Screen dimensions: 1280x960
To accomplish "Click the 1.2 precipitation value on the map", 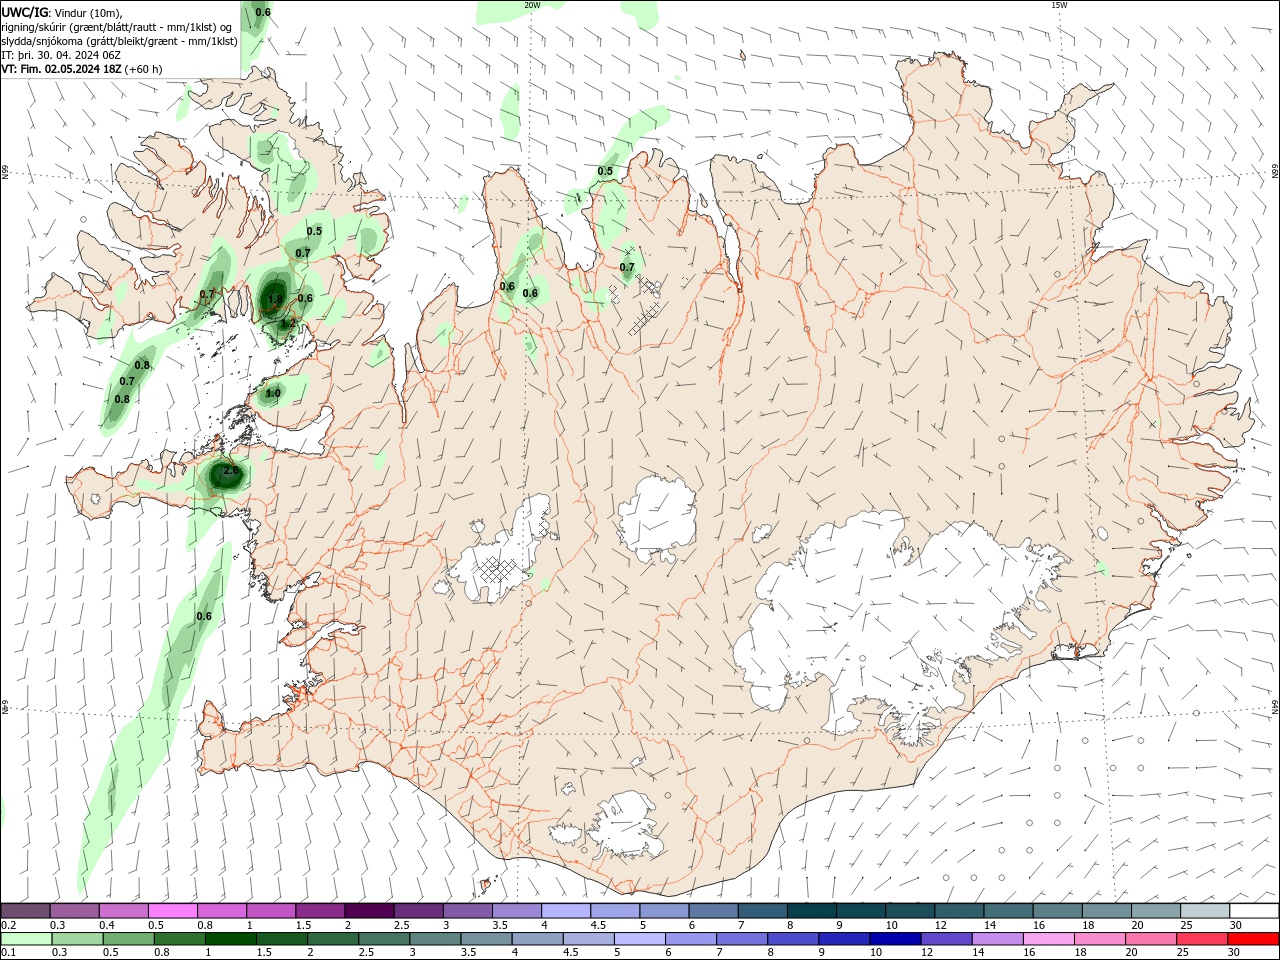I will [288, 323].
